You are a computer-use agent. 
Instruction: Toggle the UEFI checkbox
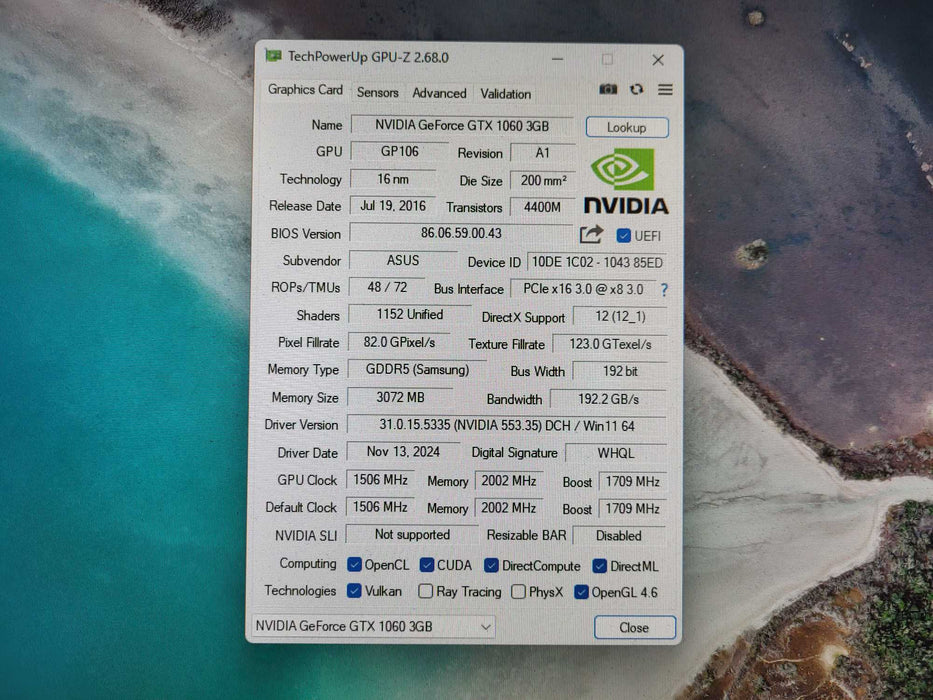[x=622, y=235]
